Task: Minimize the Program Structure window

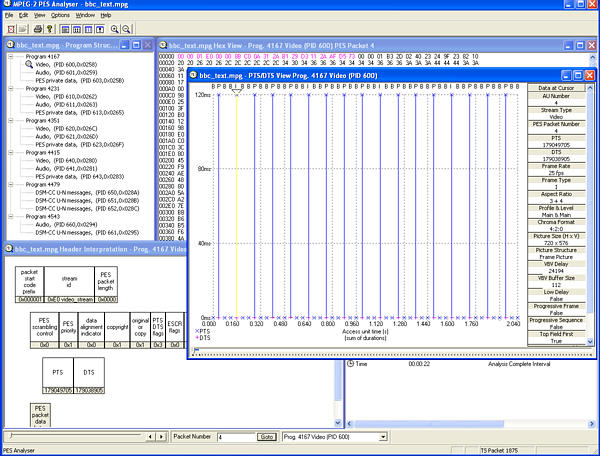Action: pos(124,45)
